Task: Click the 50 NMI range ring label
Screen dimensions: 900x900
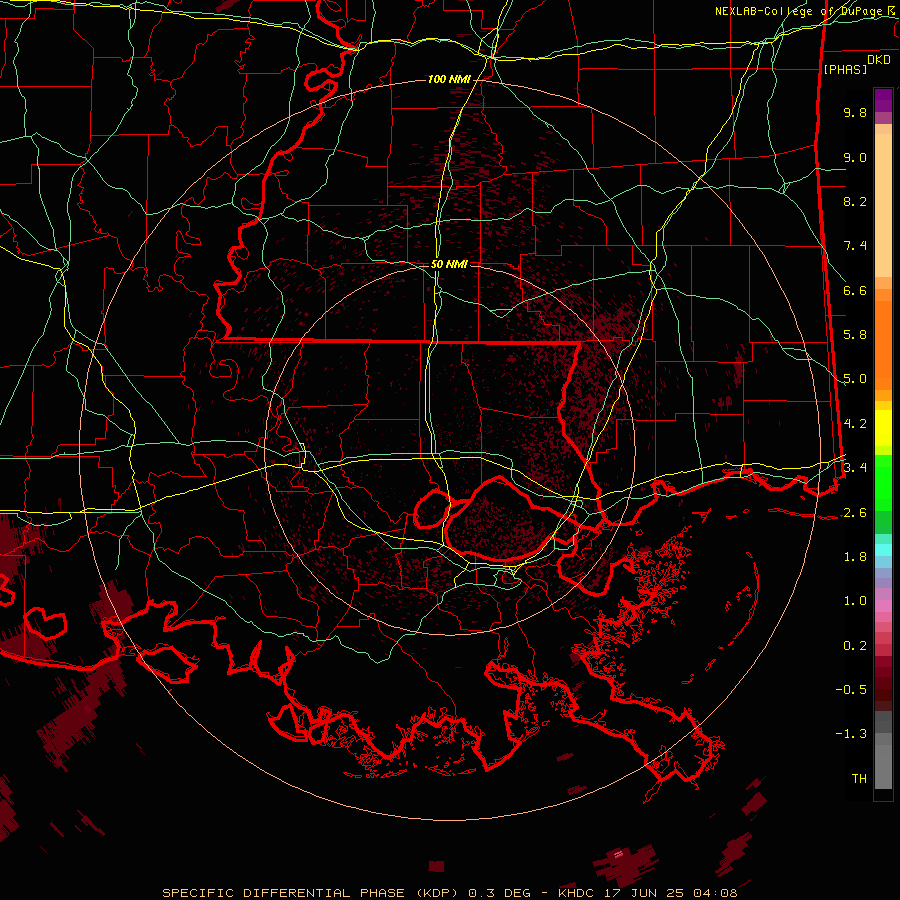Action: (x=449, y=264)
